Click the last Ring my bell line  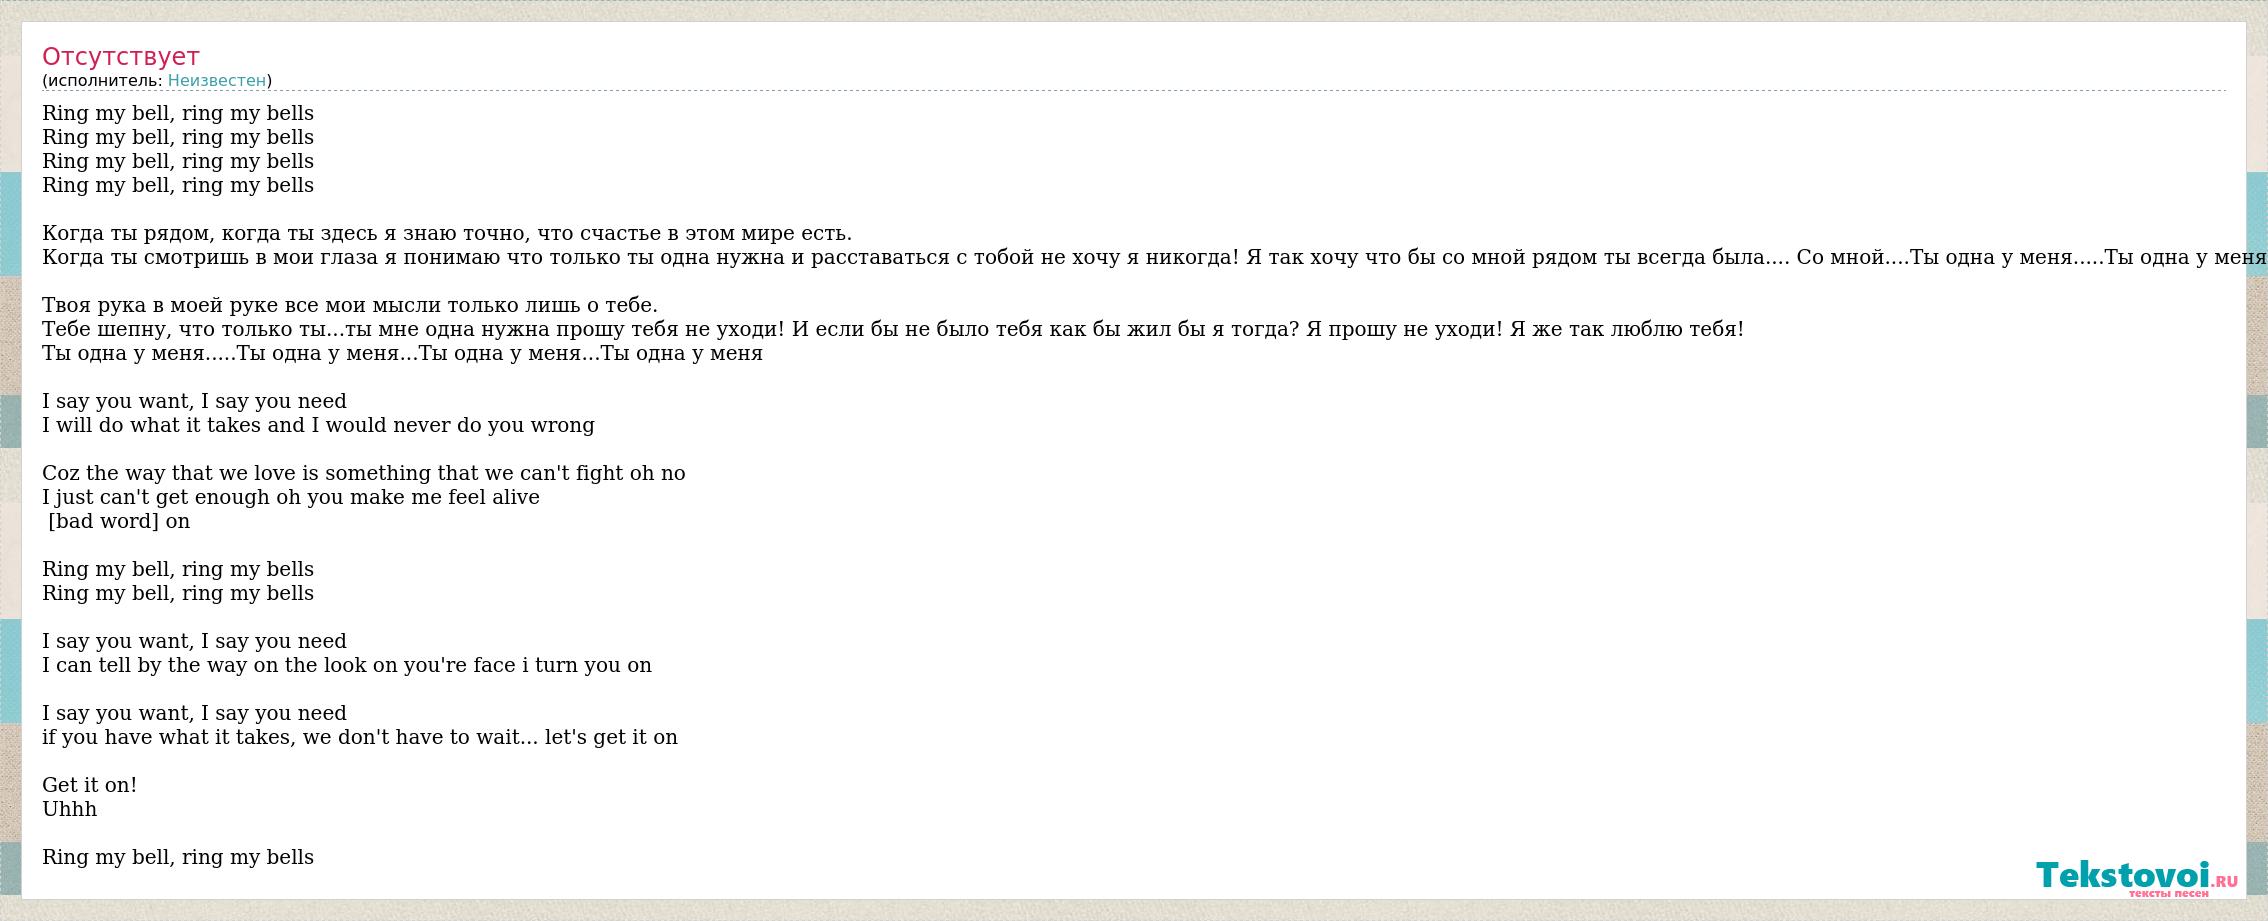(178, 857)
